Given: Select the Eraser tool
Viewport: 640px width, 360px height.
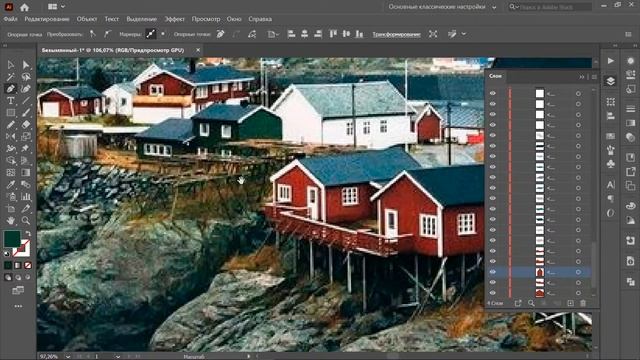Looking at the screenshot, I should tap(26, 124).
